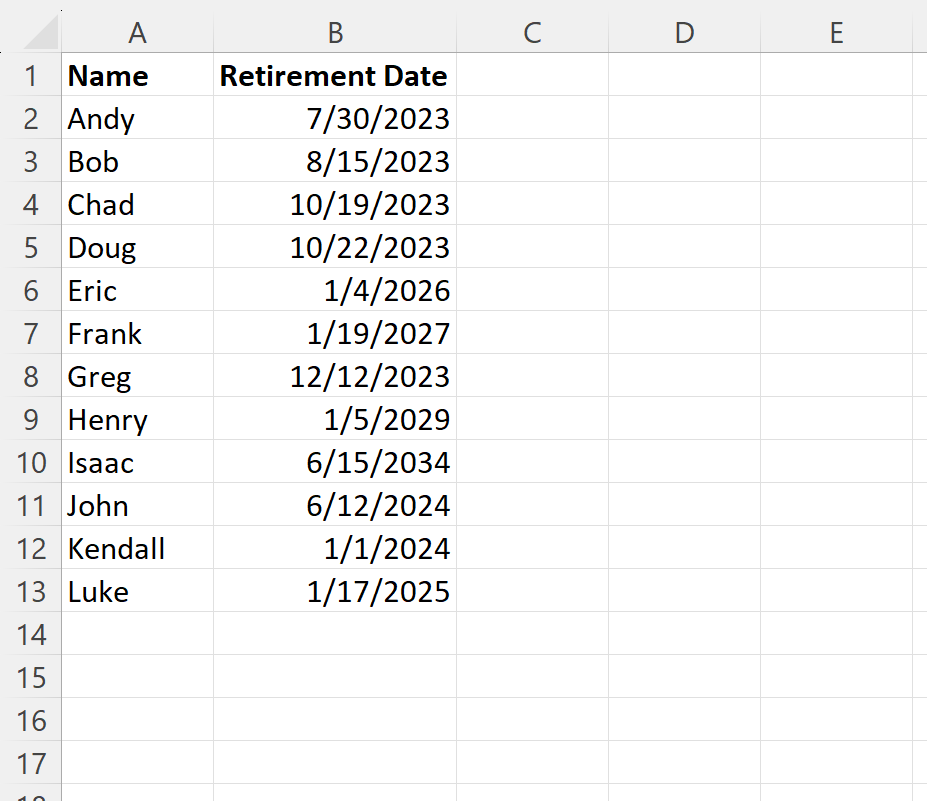Select the cell containing Frank
Screen dimensions: 927x801
138,334
